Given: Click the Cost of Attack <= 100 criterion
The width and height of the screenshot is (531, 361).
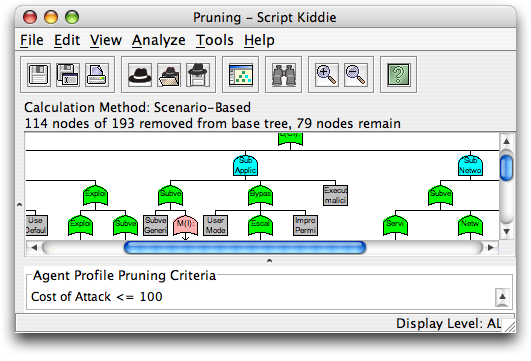Looking at the screenshot, I should tap(97, 297).
